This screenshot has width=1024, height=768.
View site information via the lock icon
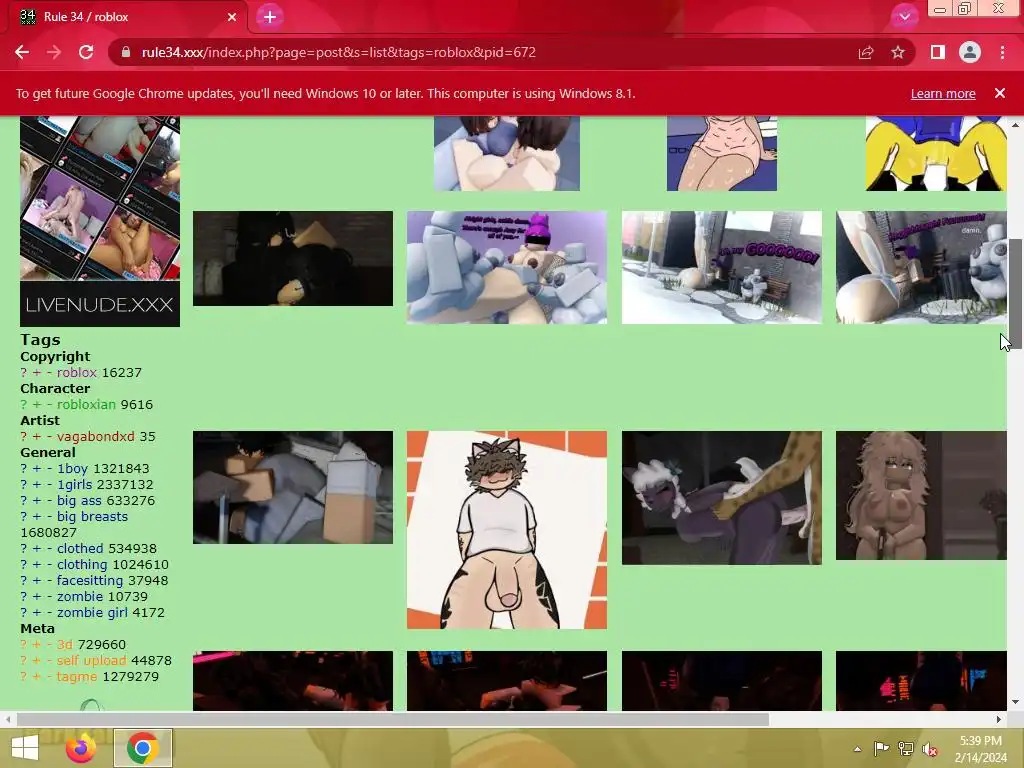[x=126, y=52]
